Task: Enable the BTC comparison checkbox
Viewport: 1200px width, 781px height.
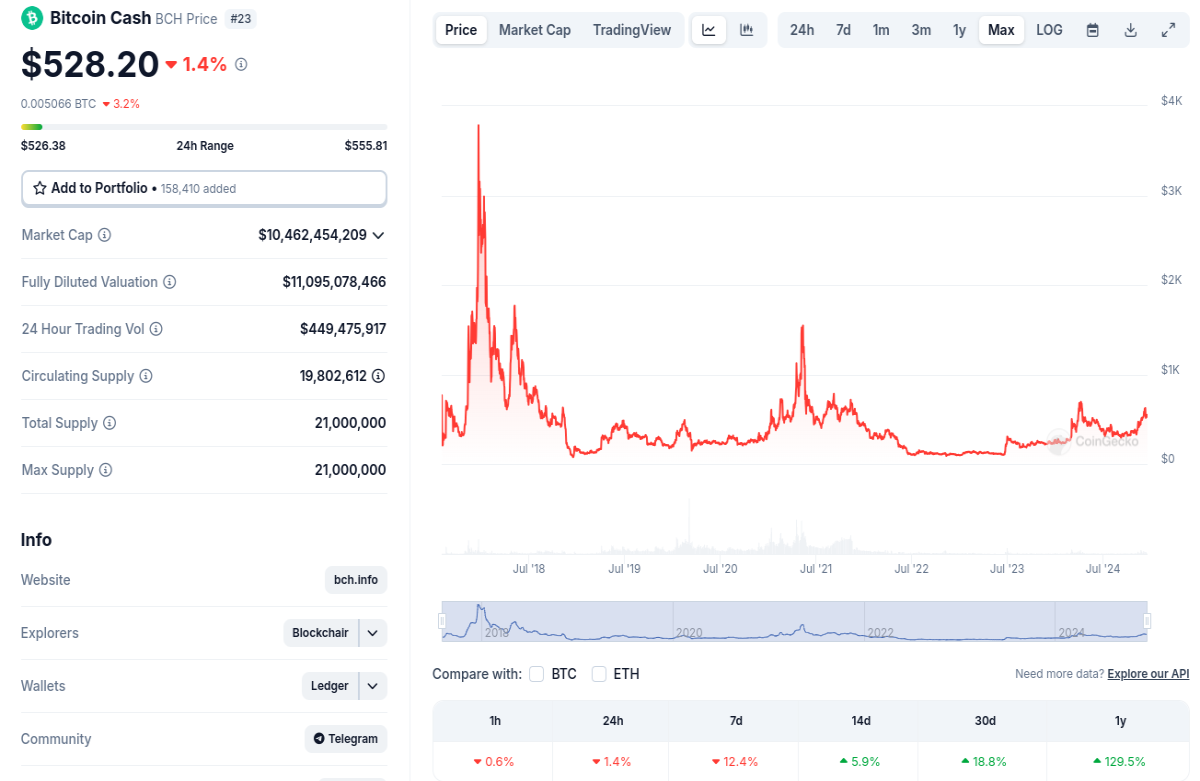Action: [537, 674]
